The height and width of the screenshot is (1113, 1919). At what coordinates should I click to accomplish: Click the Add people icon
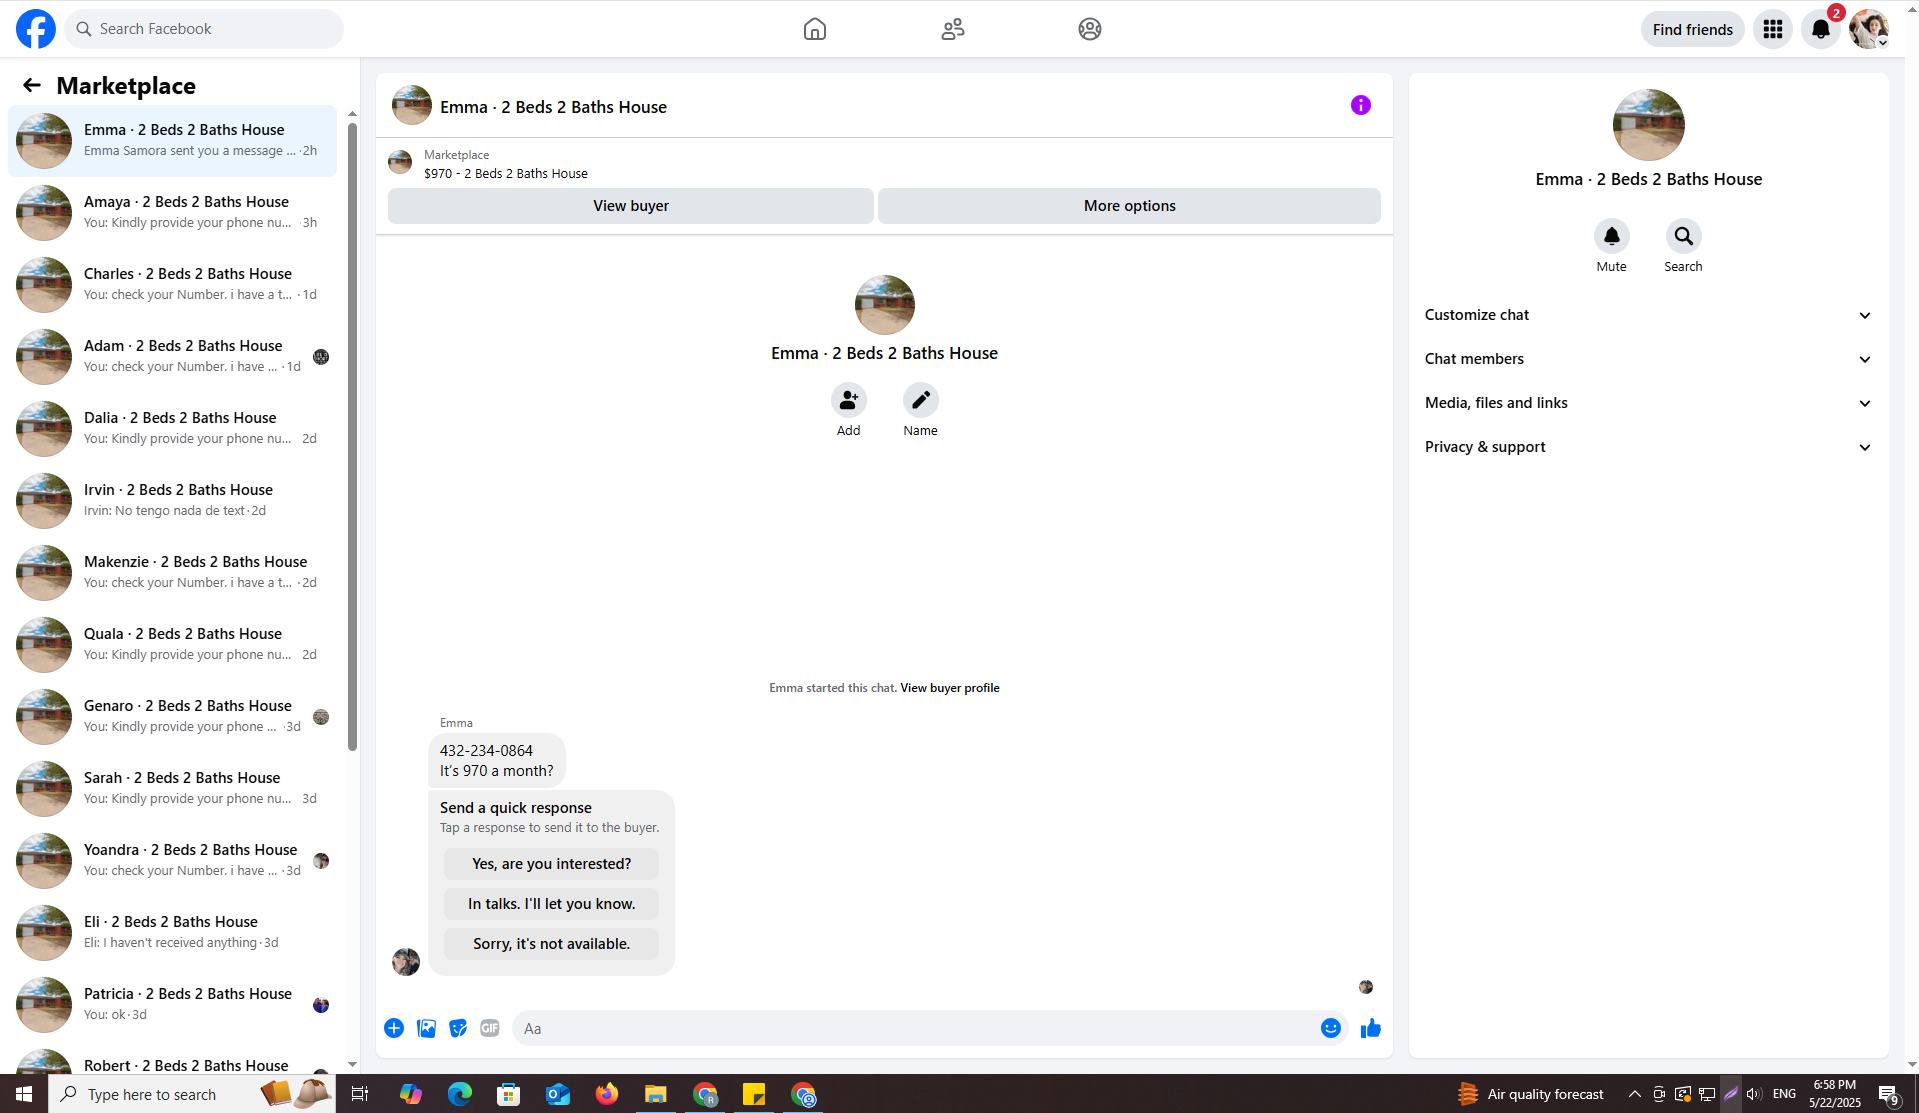[x=849, y=400]
